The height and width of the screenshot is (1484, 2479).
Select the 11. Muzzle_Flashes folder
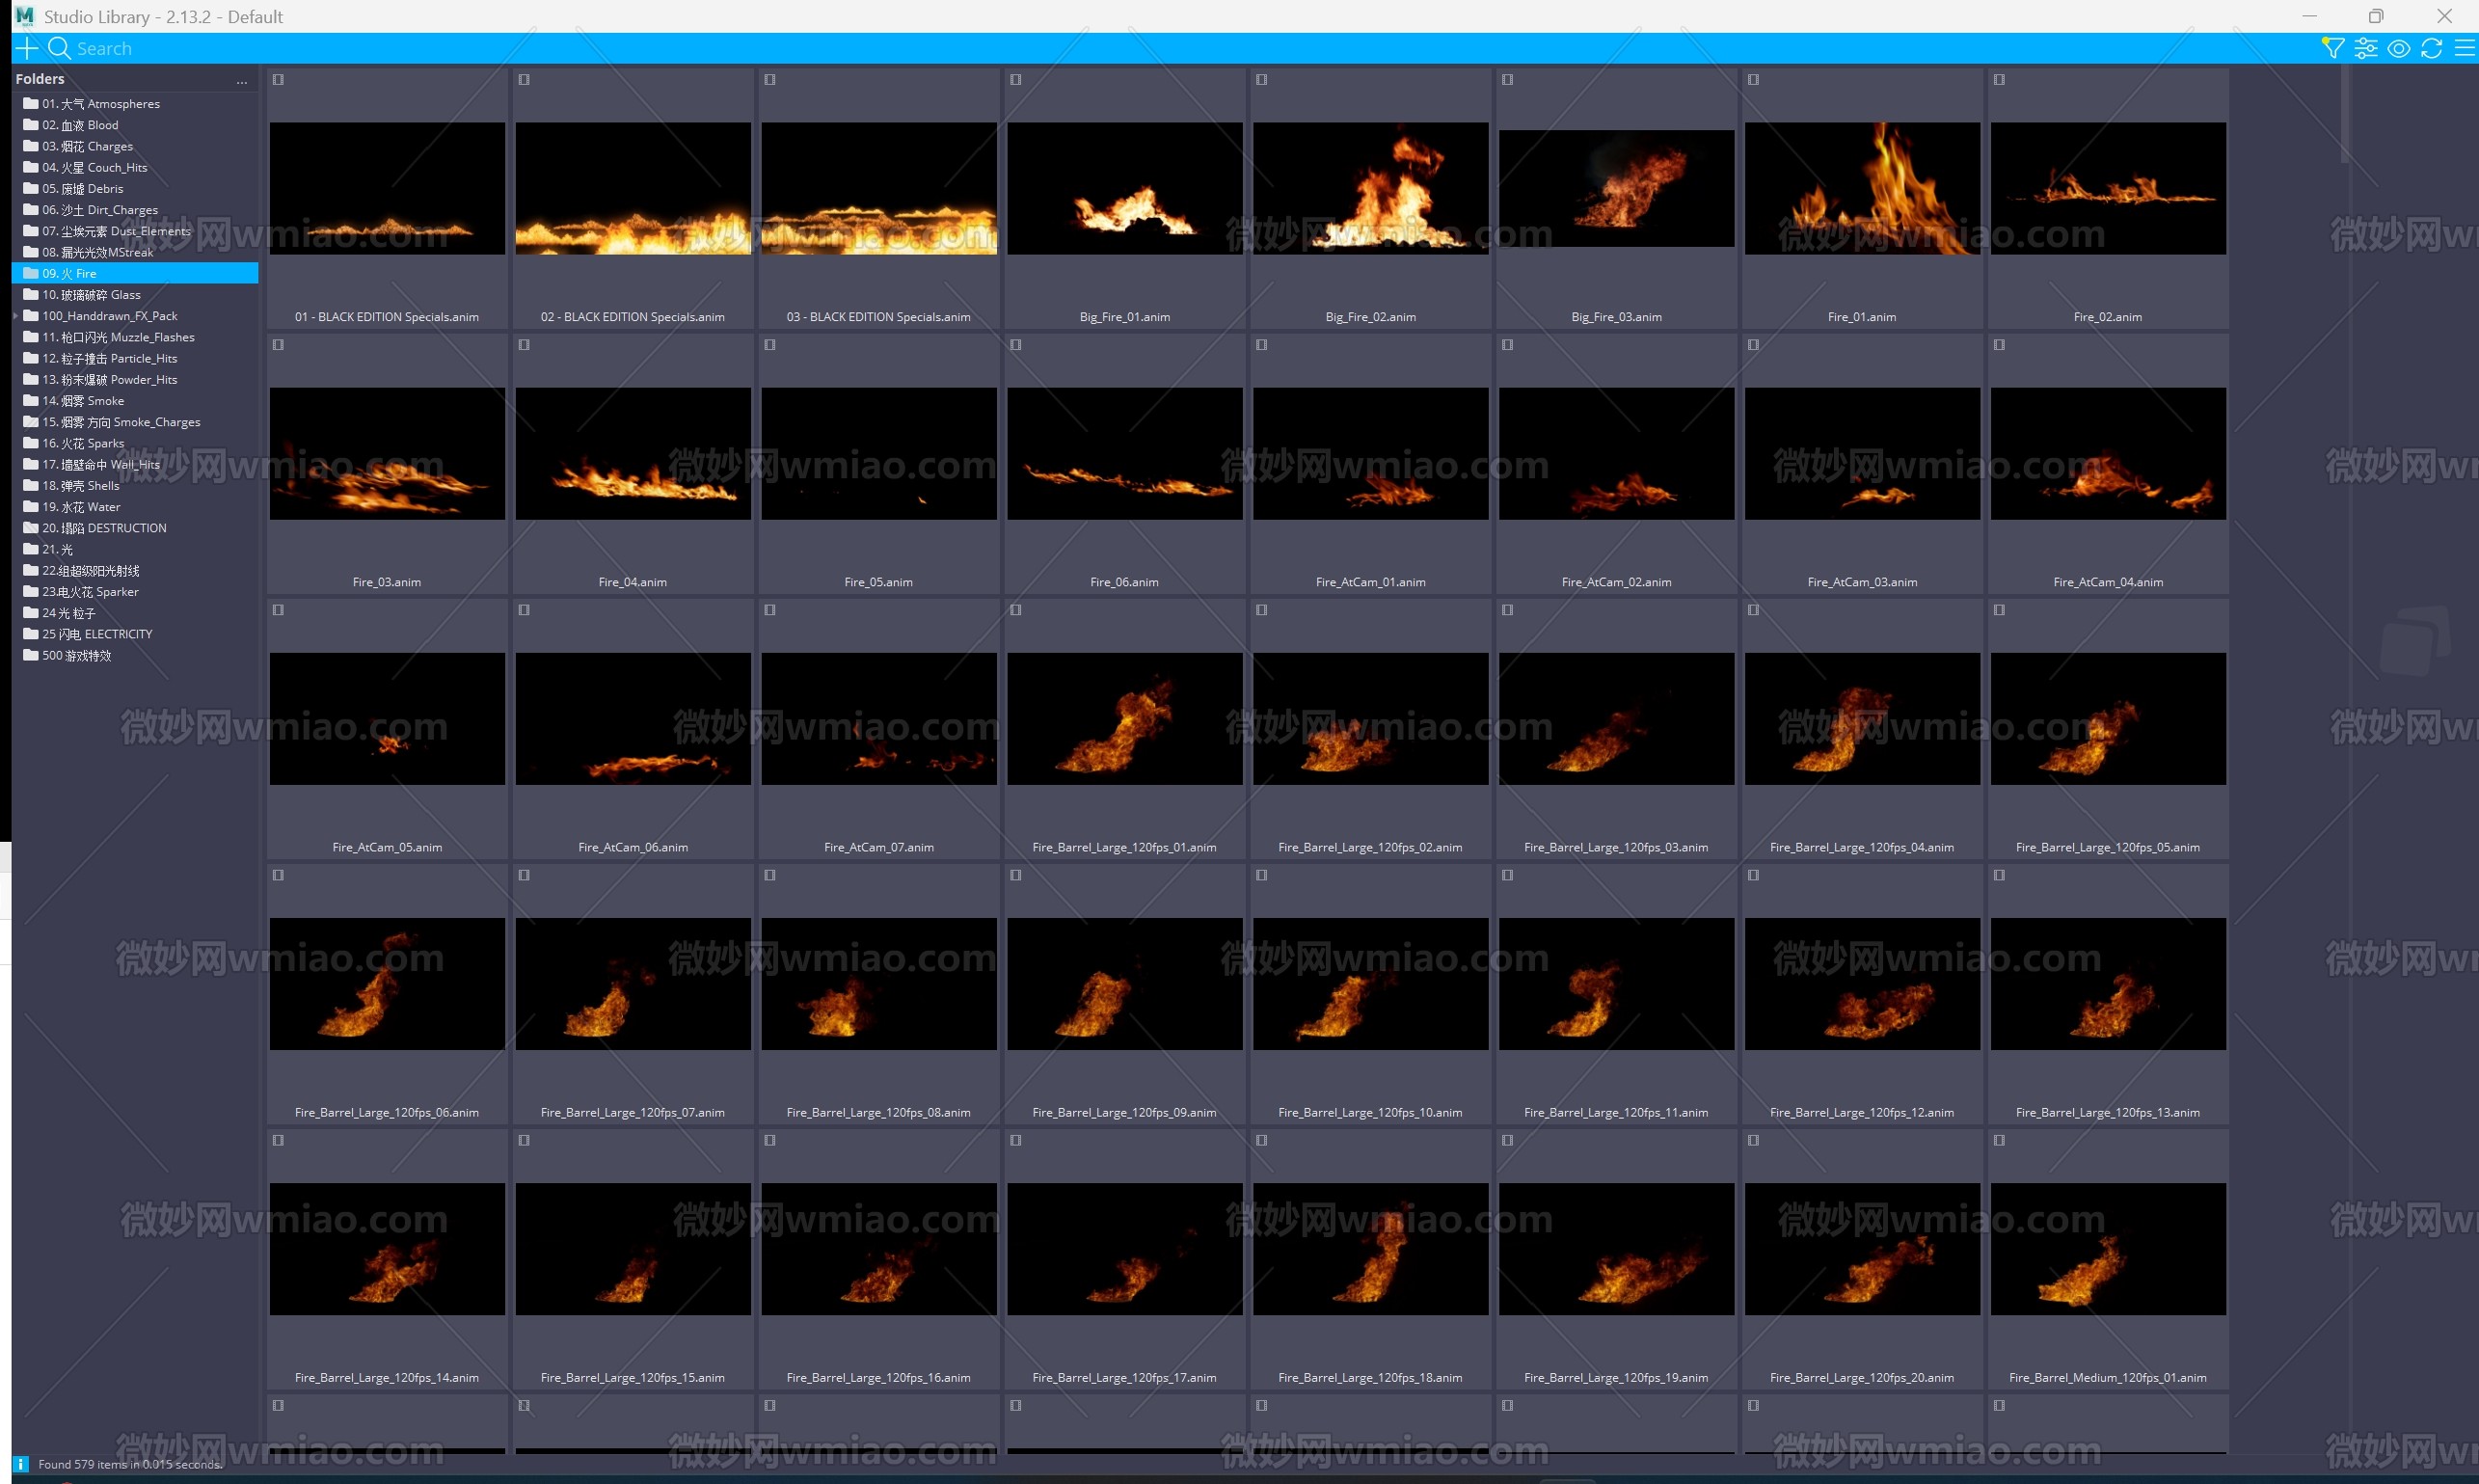135,337
